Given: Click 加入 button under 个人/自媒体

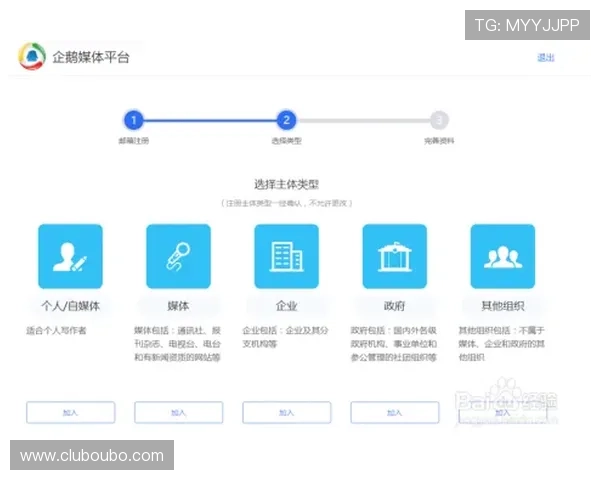Looking at the screenshot, I should (x=70, y=412).
